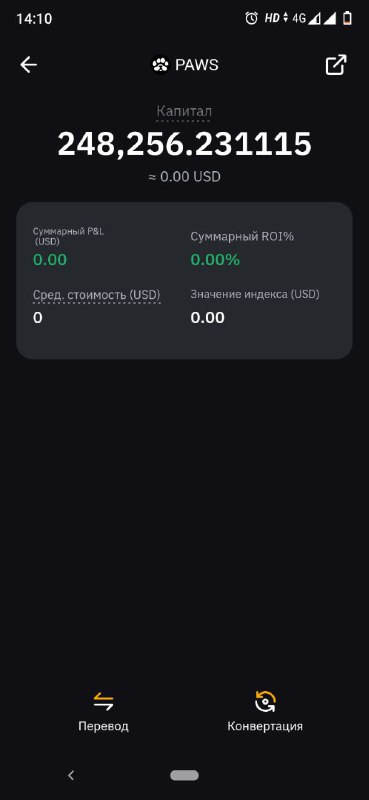Tap the Суммарный P&L green value
369x800 pixels.
pos(50,260)
